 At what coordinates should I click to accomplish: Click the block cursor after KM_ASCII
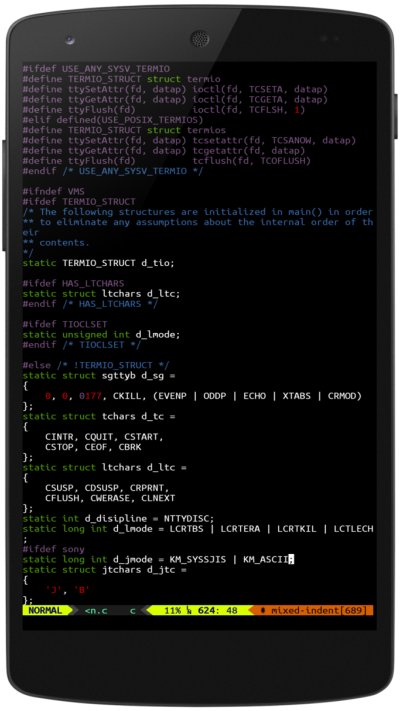291,559
